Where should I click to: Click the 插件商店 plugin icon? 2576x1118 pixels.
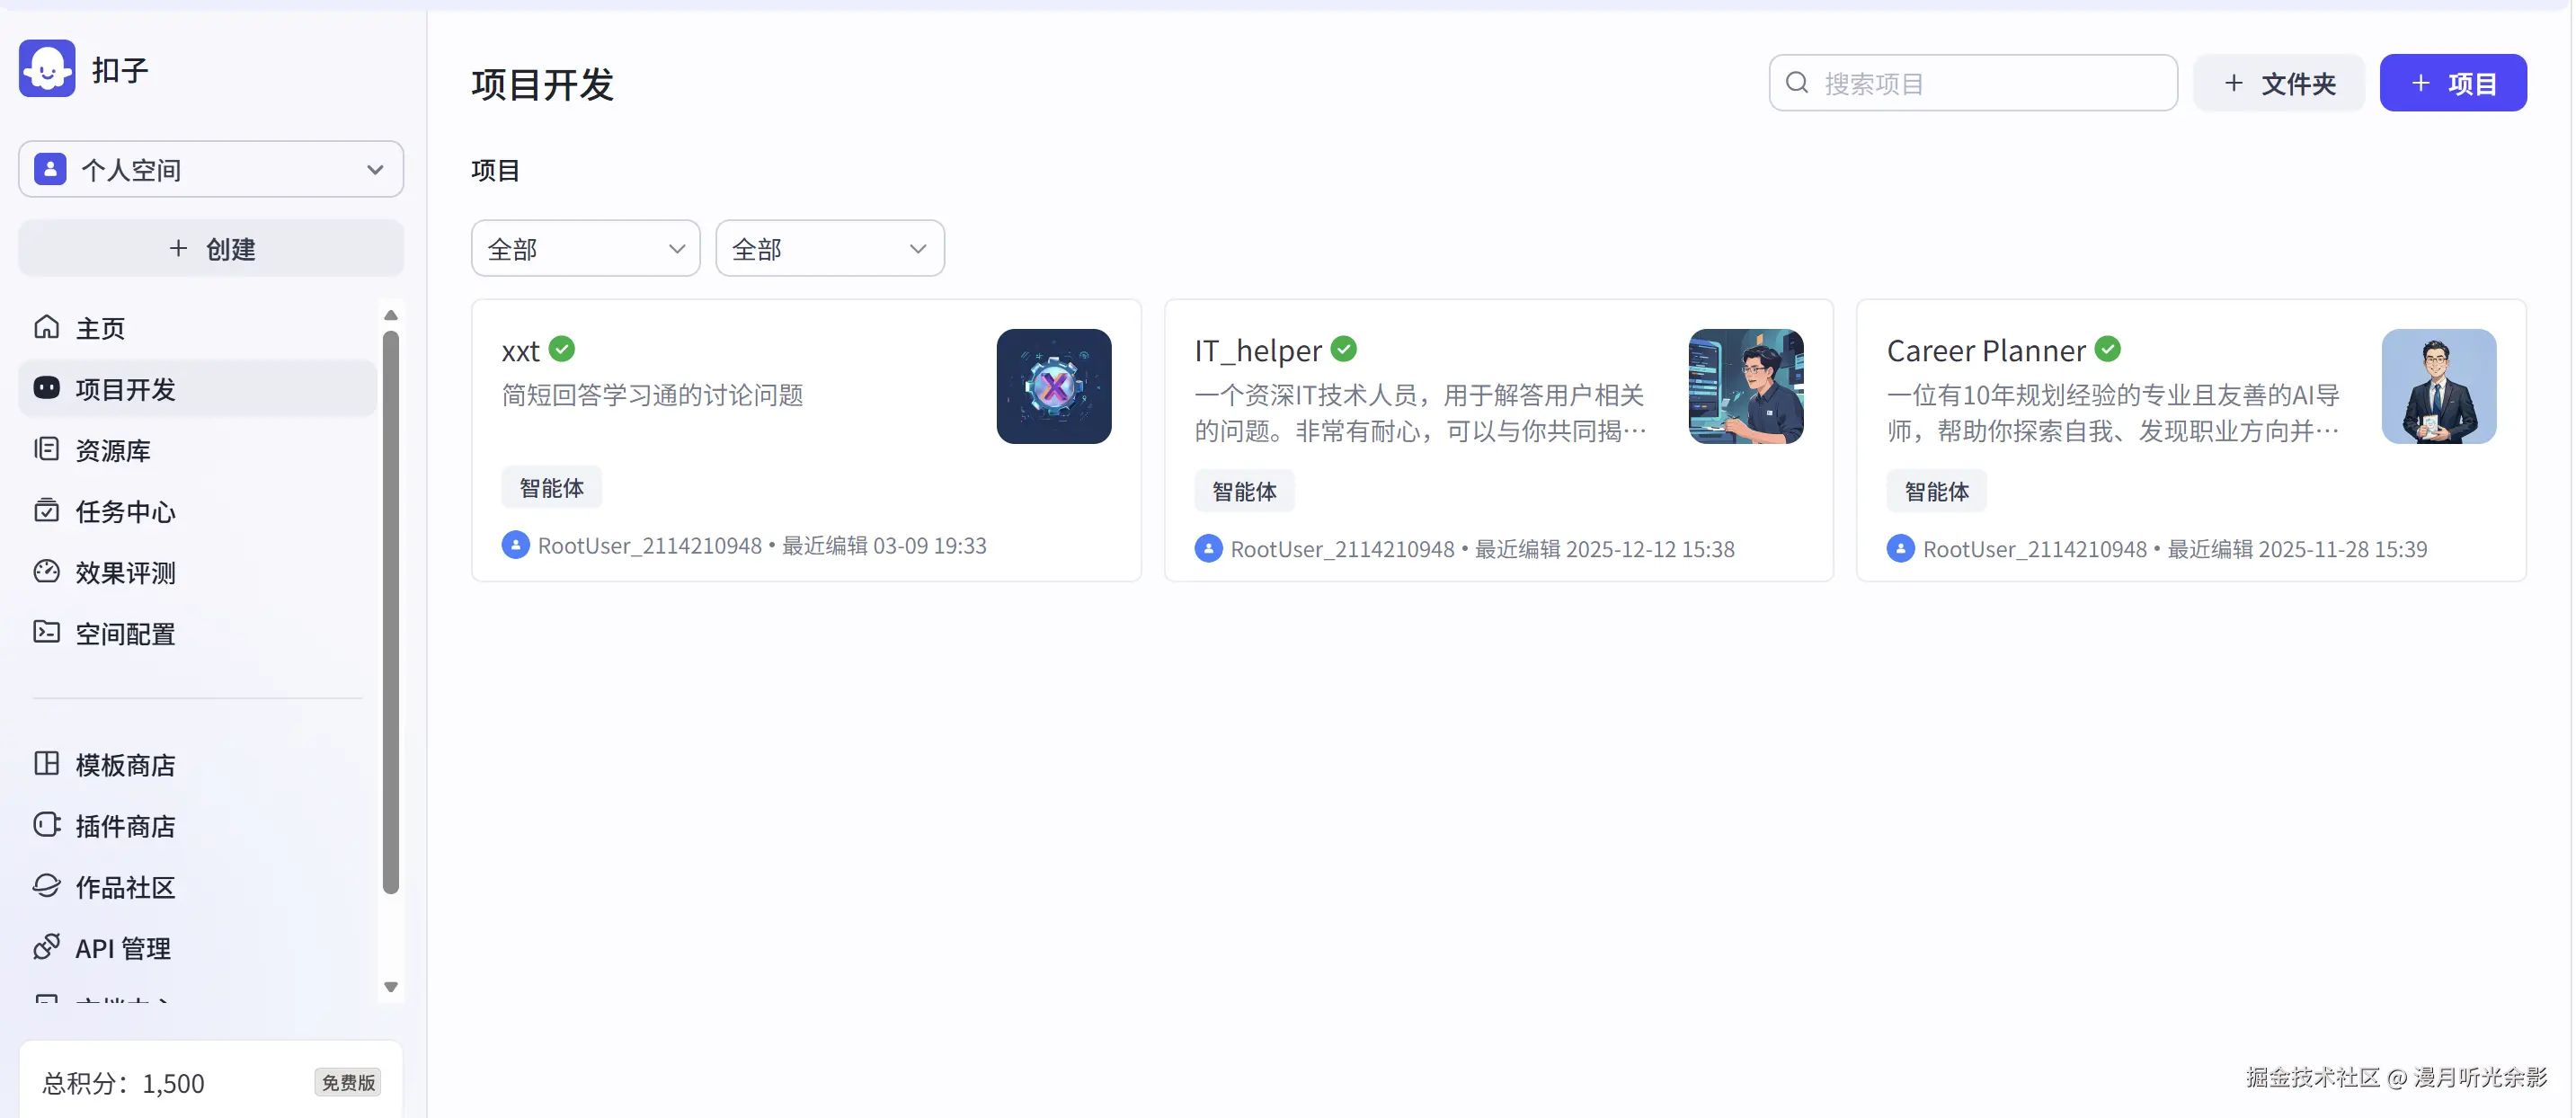pos(47,825)
